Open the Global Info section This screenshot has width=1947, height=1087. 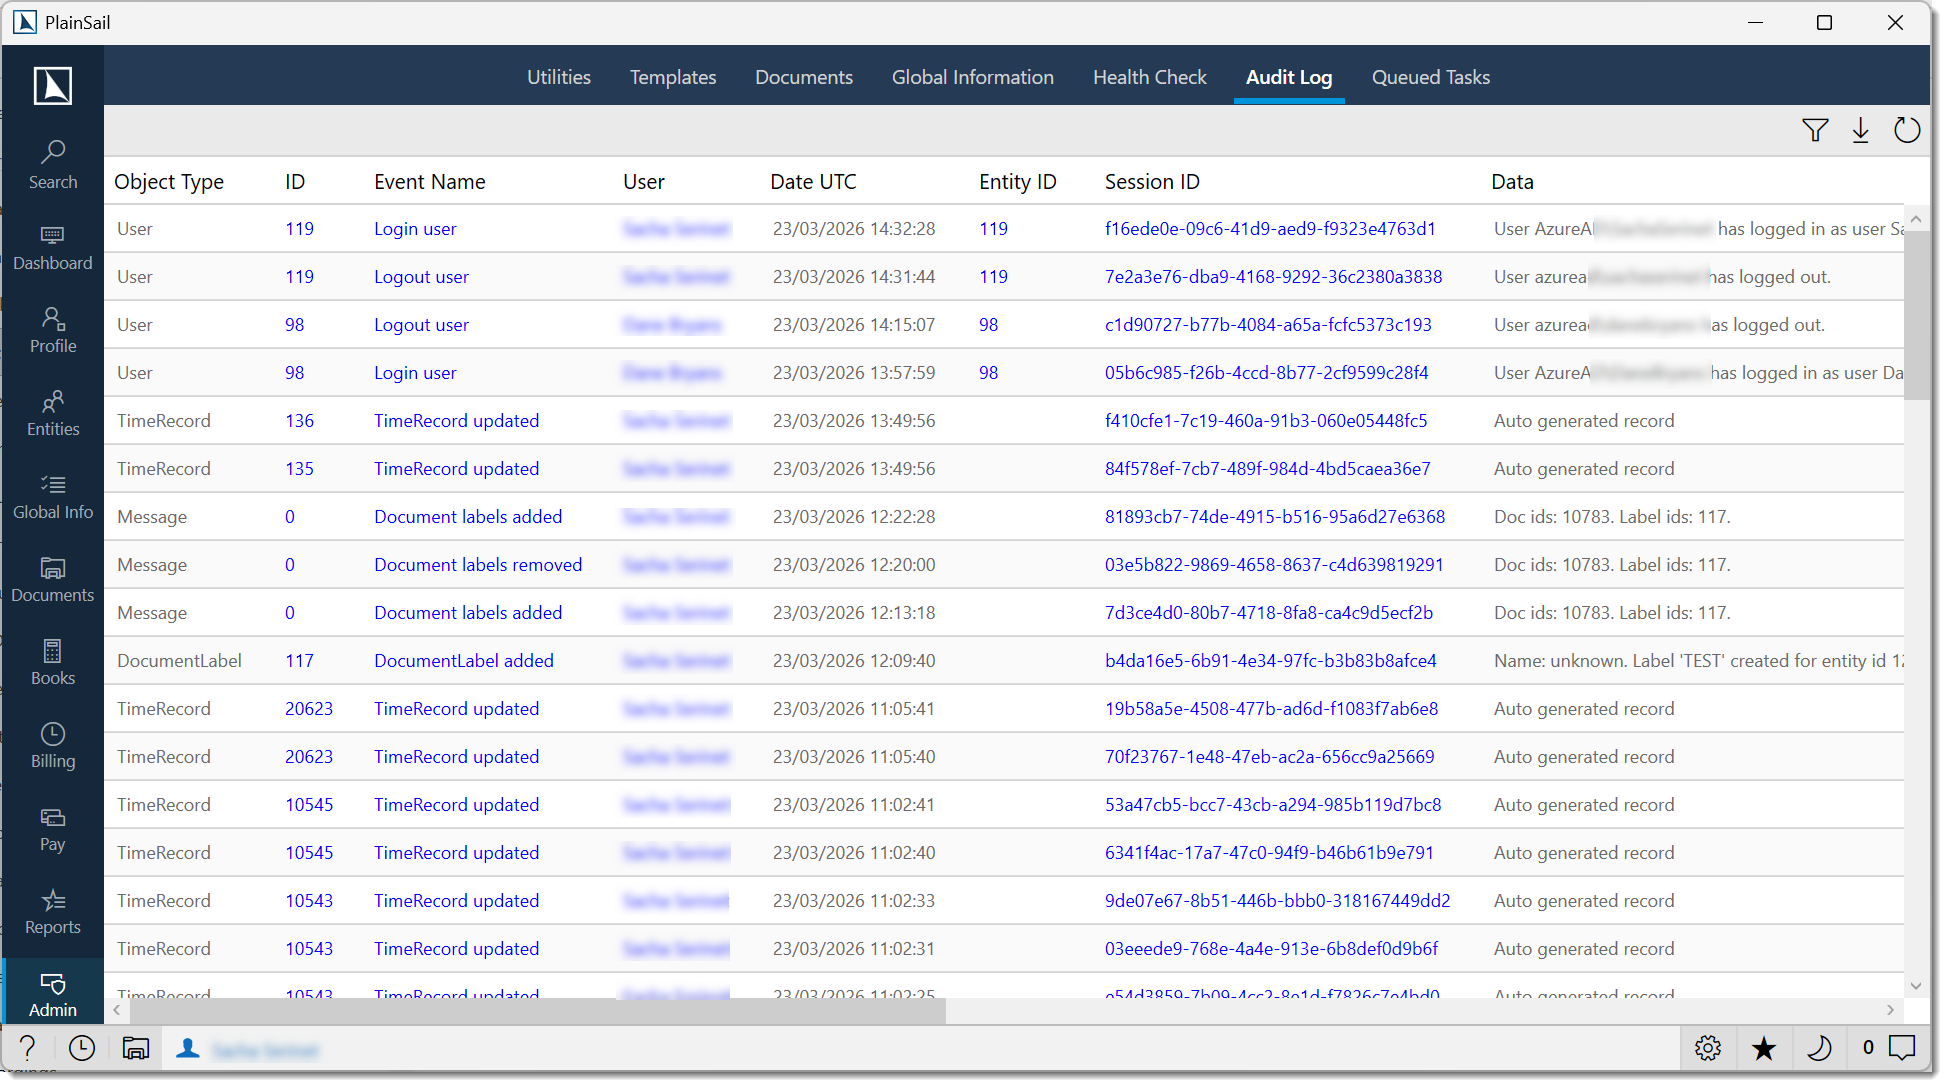coord(52,495)
